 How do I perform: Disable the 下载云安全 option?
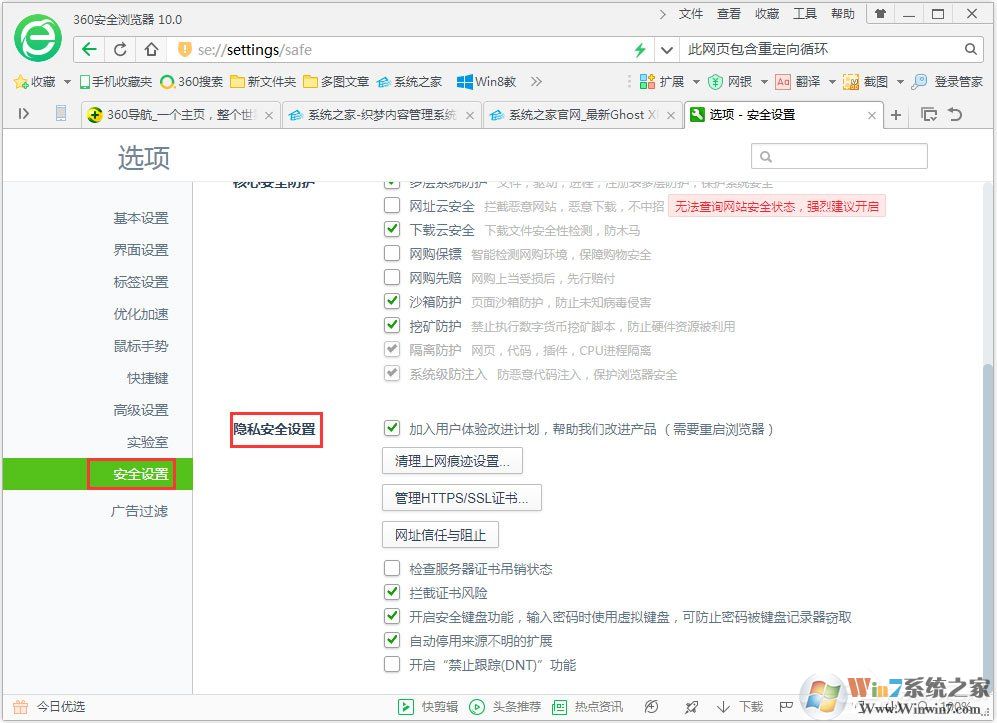point(392,229)
